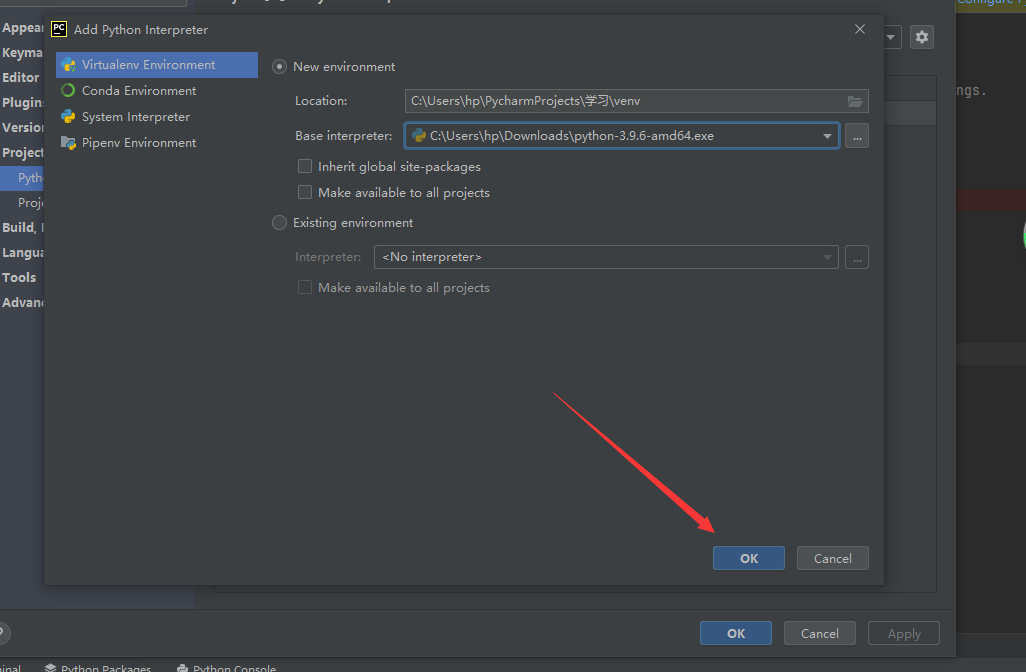The width and height of the screenshot is (1026, 672).
Task: Click the folder browse icon in the Location field
Action: point(855,101)
